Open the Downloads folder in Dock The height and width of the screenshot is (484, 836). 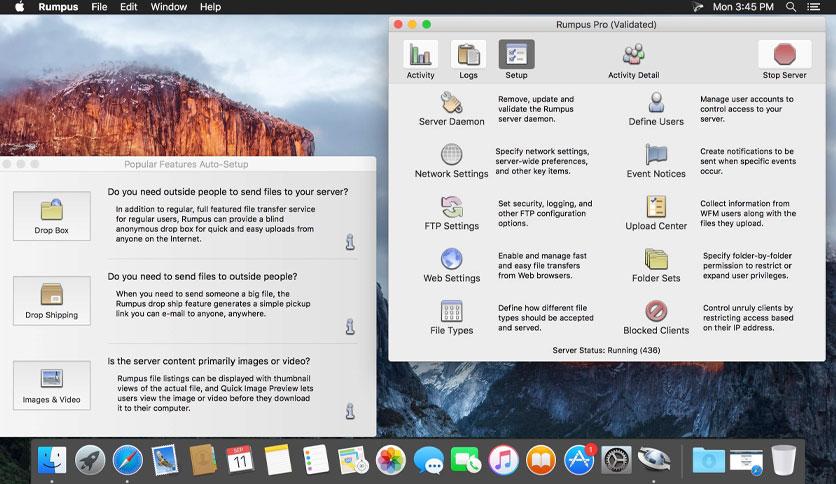[x=709, y=459]
